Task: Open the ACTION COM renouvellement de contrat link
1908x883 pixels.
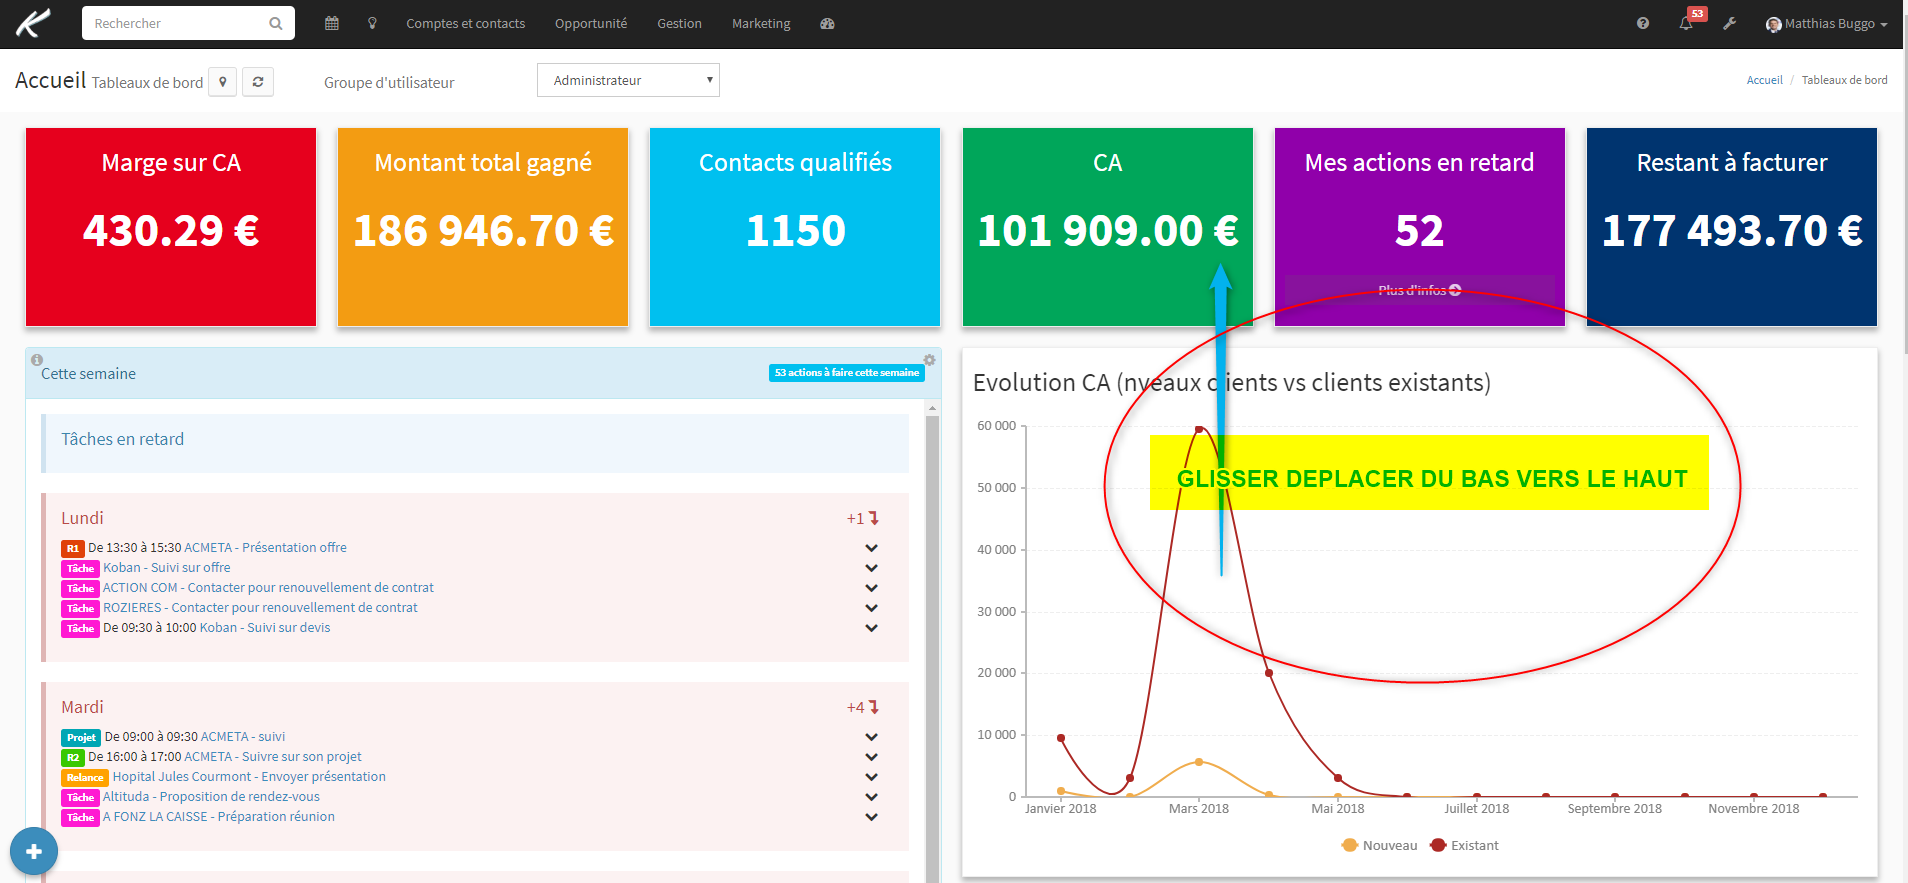Action: [268, 587]
